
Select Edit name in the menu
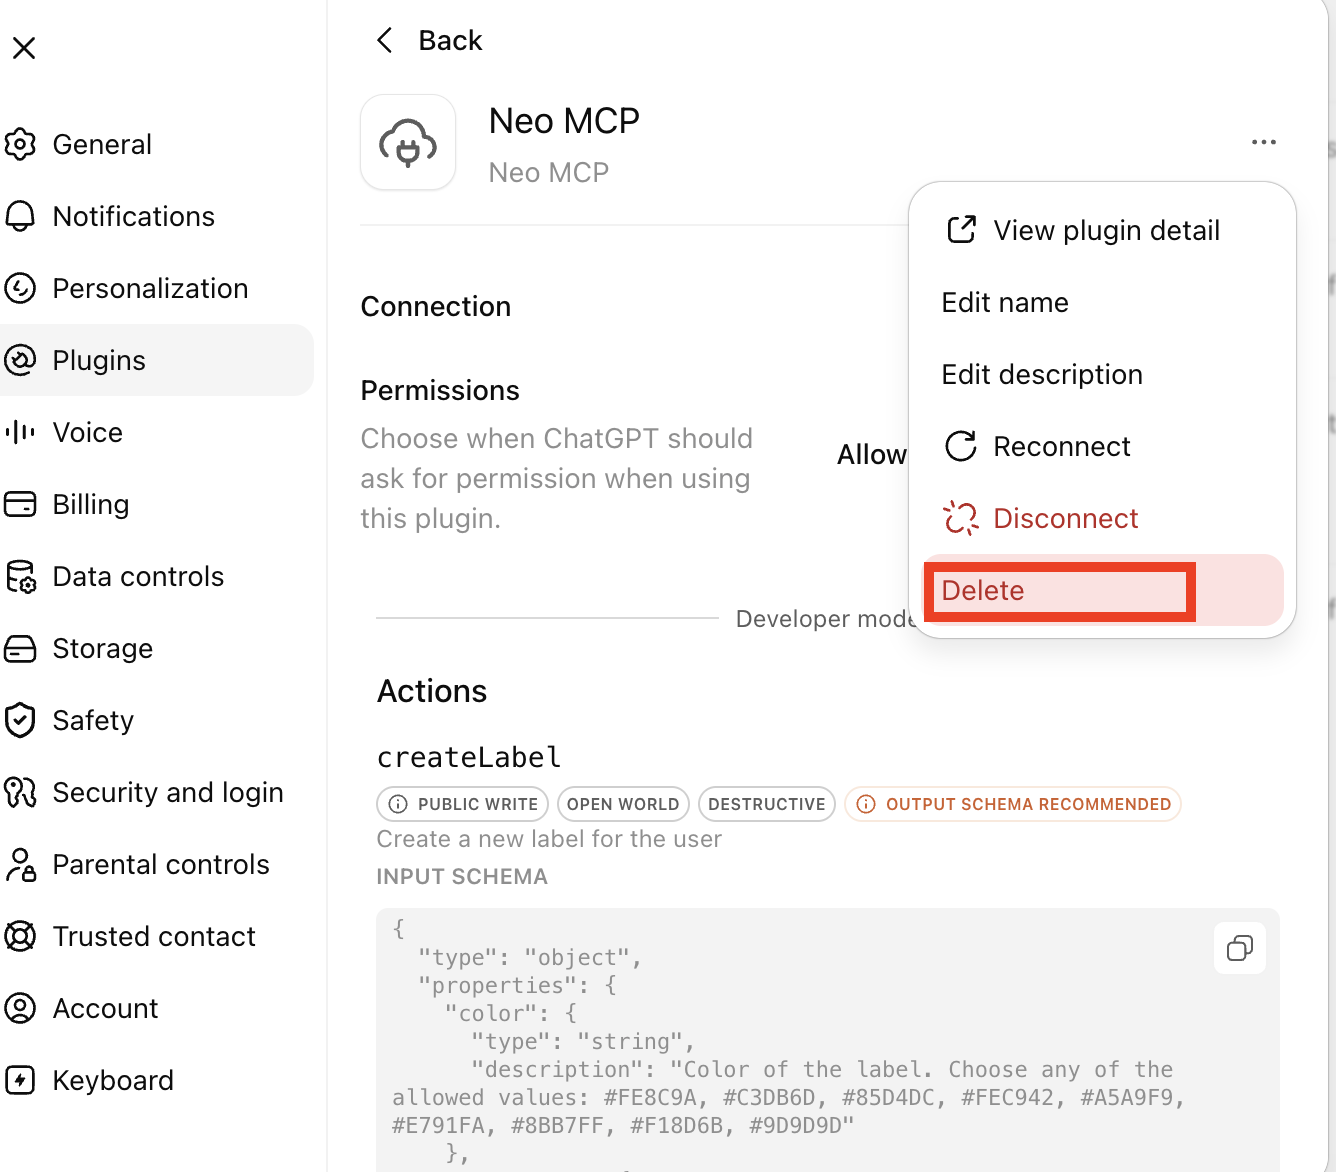coord(1102,302)
